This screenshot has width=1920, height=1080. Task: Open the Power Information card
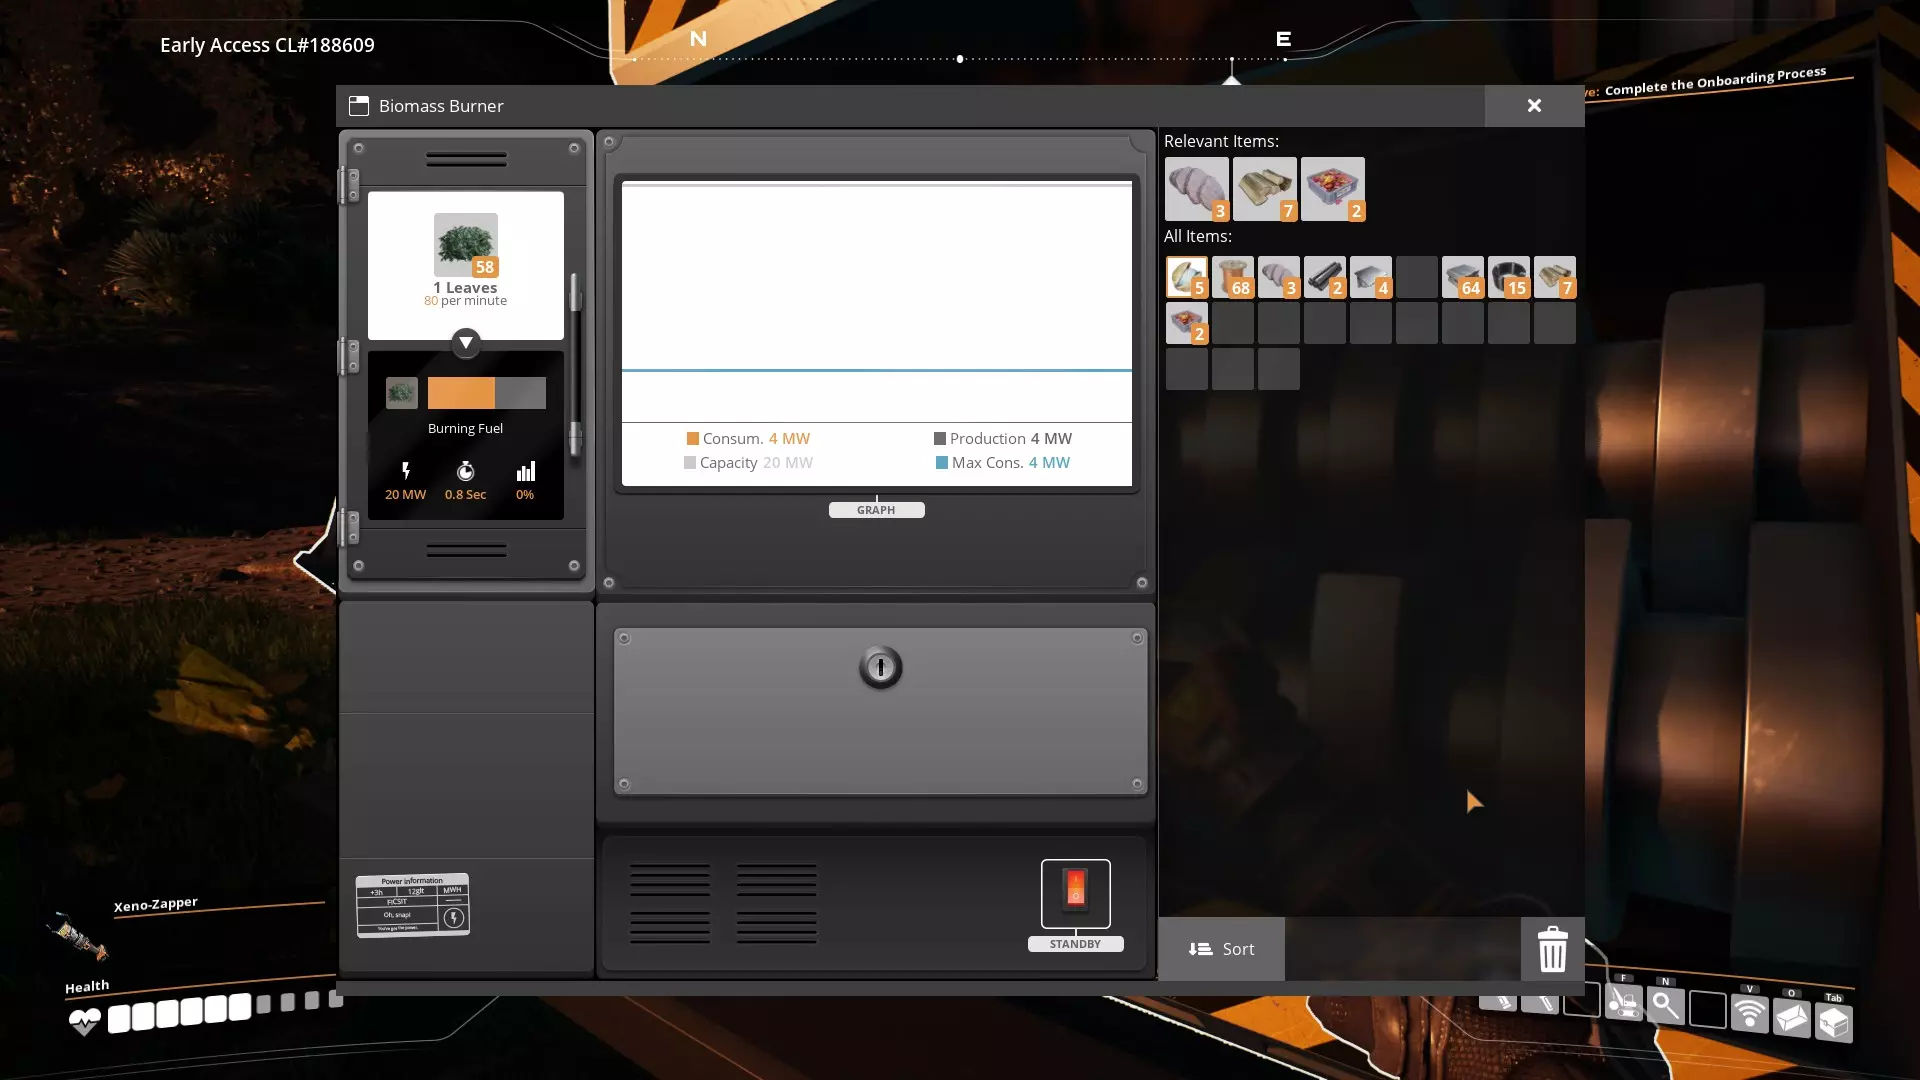tap(412, 906)
